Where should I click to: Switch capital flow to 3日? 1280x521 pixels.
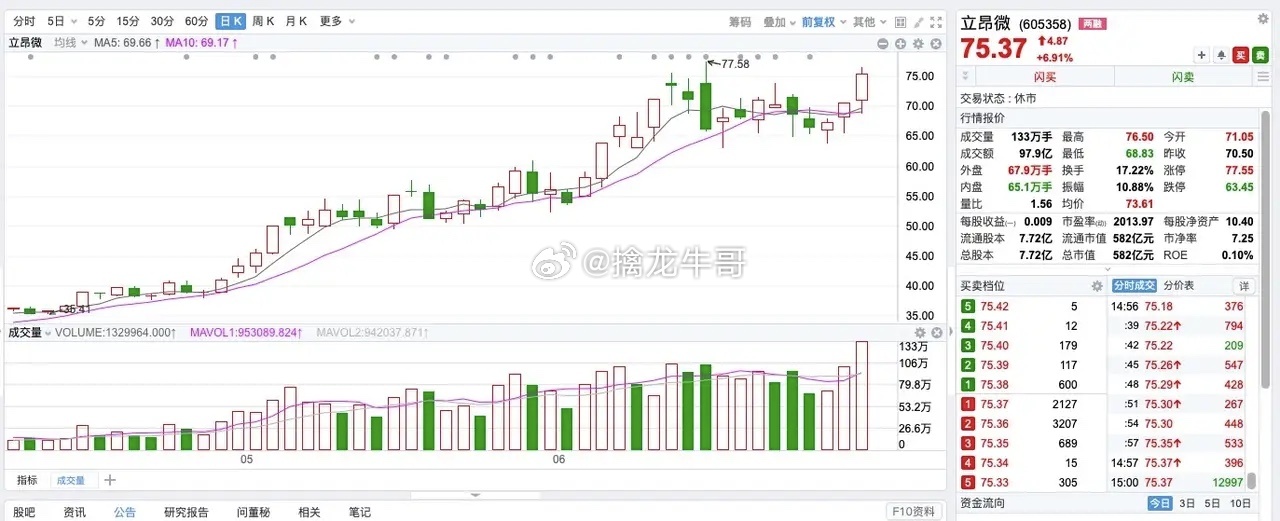(1187, 503)
